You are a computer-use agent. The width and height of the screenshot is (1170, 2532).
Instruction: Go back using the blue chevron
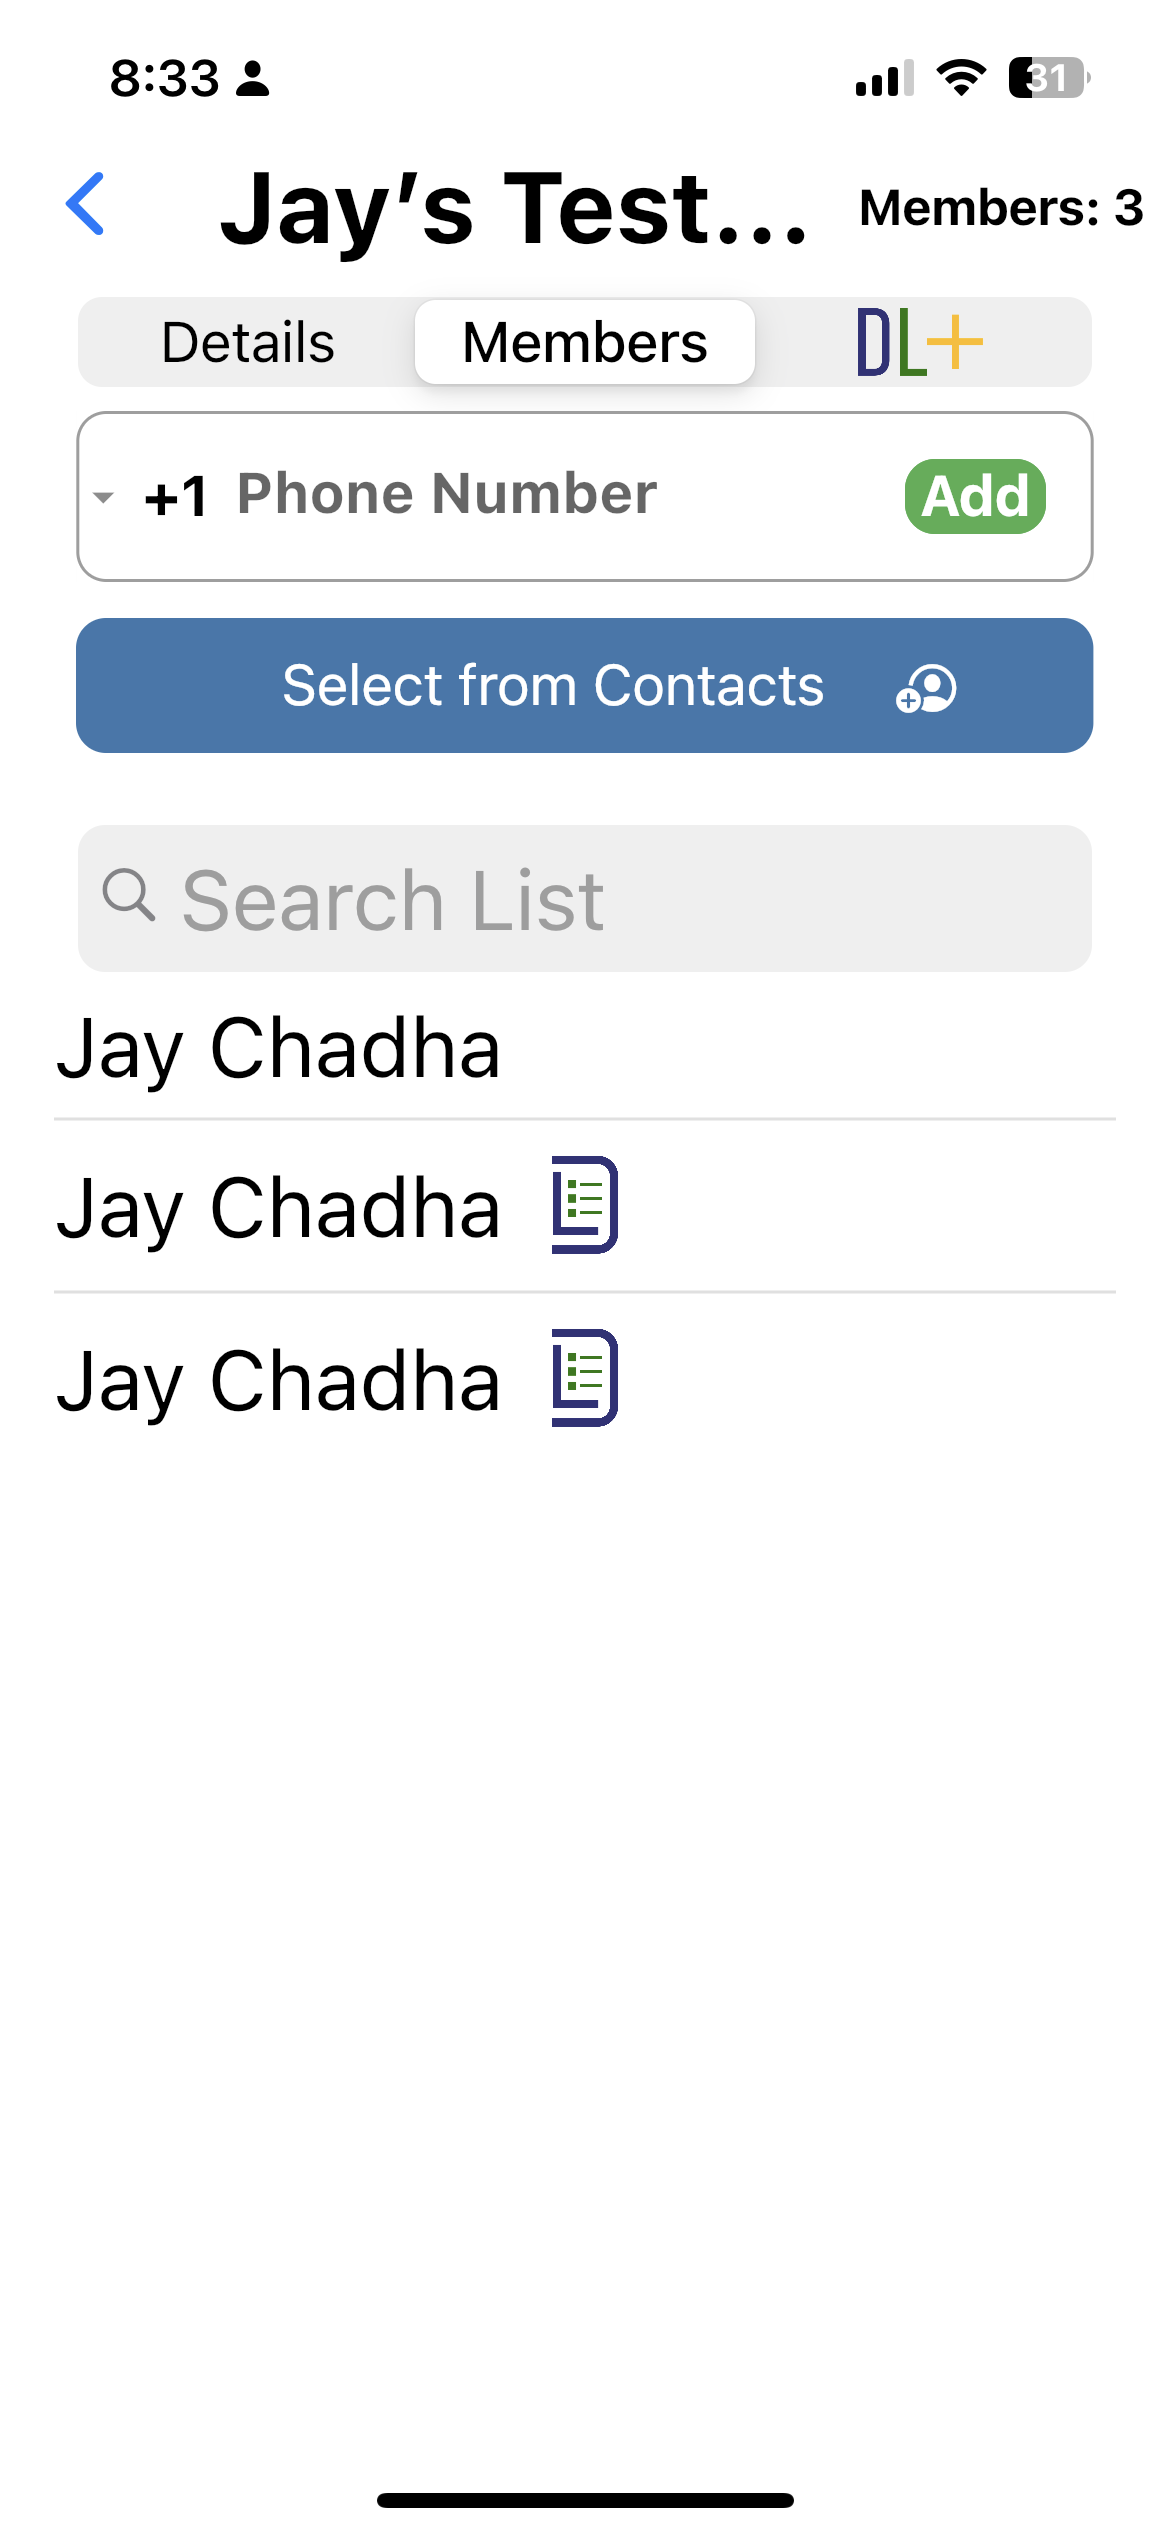tap(85, 204)
